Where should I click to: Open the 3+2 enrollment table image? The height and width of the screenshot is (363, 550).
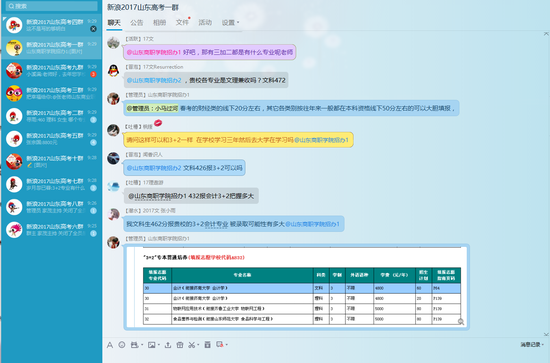pyautogui.click(x=296, y=287)
